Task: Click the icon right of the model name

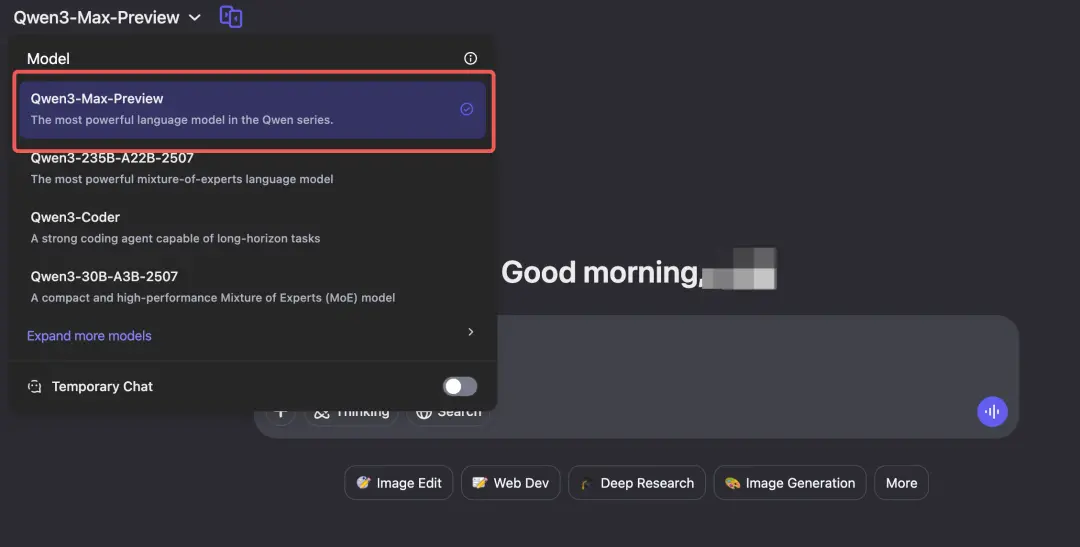Action: click(231, 17)
